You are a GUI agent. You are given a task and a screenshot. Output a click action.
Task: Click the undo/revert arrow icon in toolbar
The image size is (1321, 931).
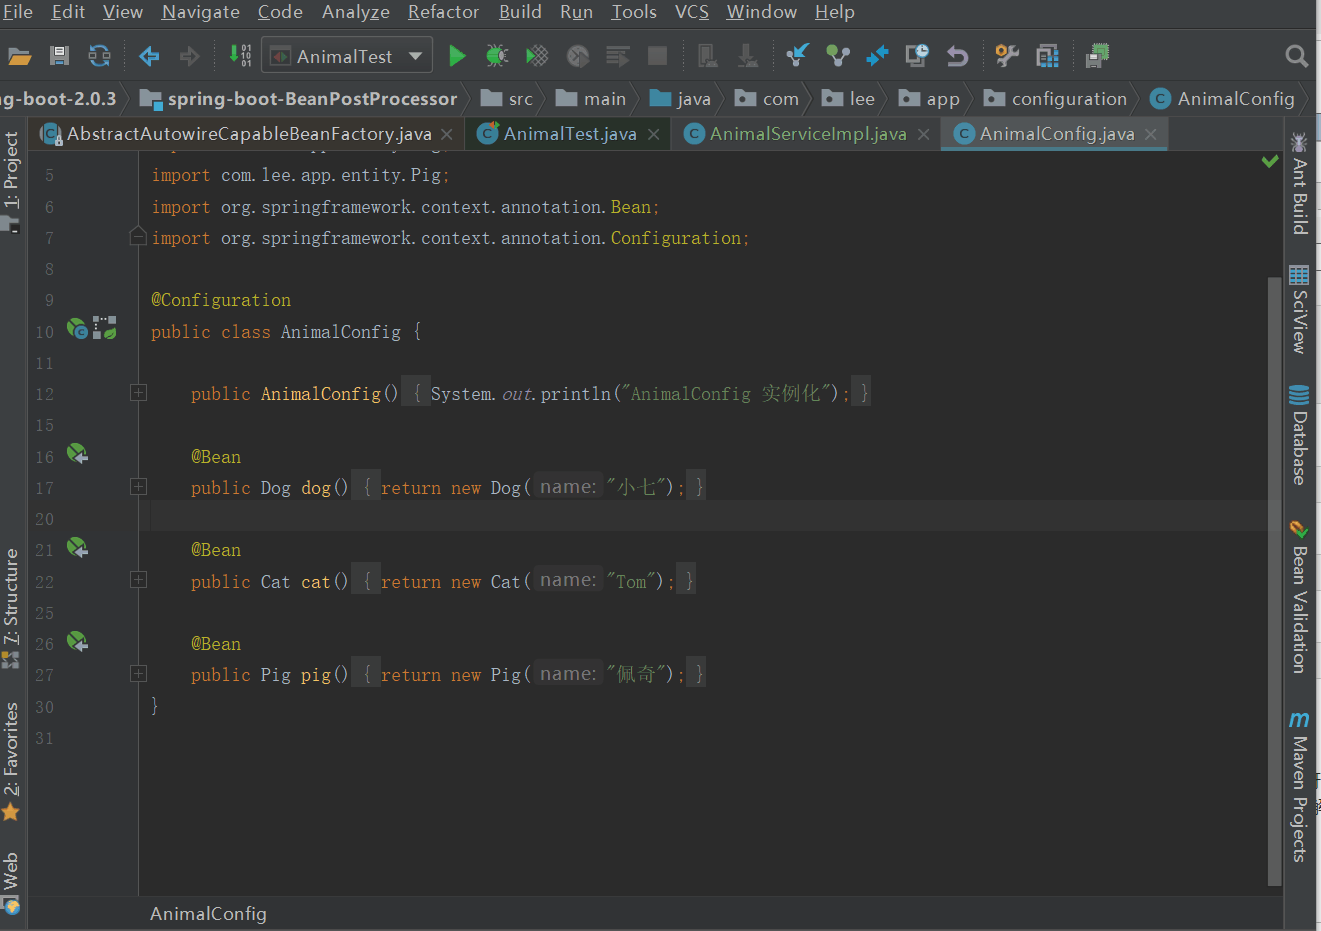tap(957, 56)
